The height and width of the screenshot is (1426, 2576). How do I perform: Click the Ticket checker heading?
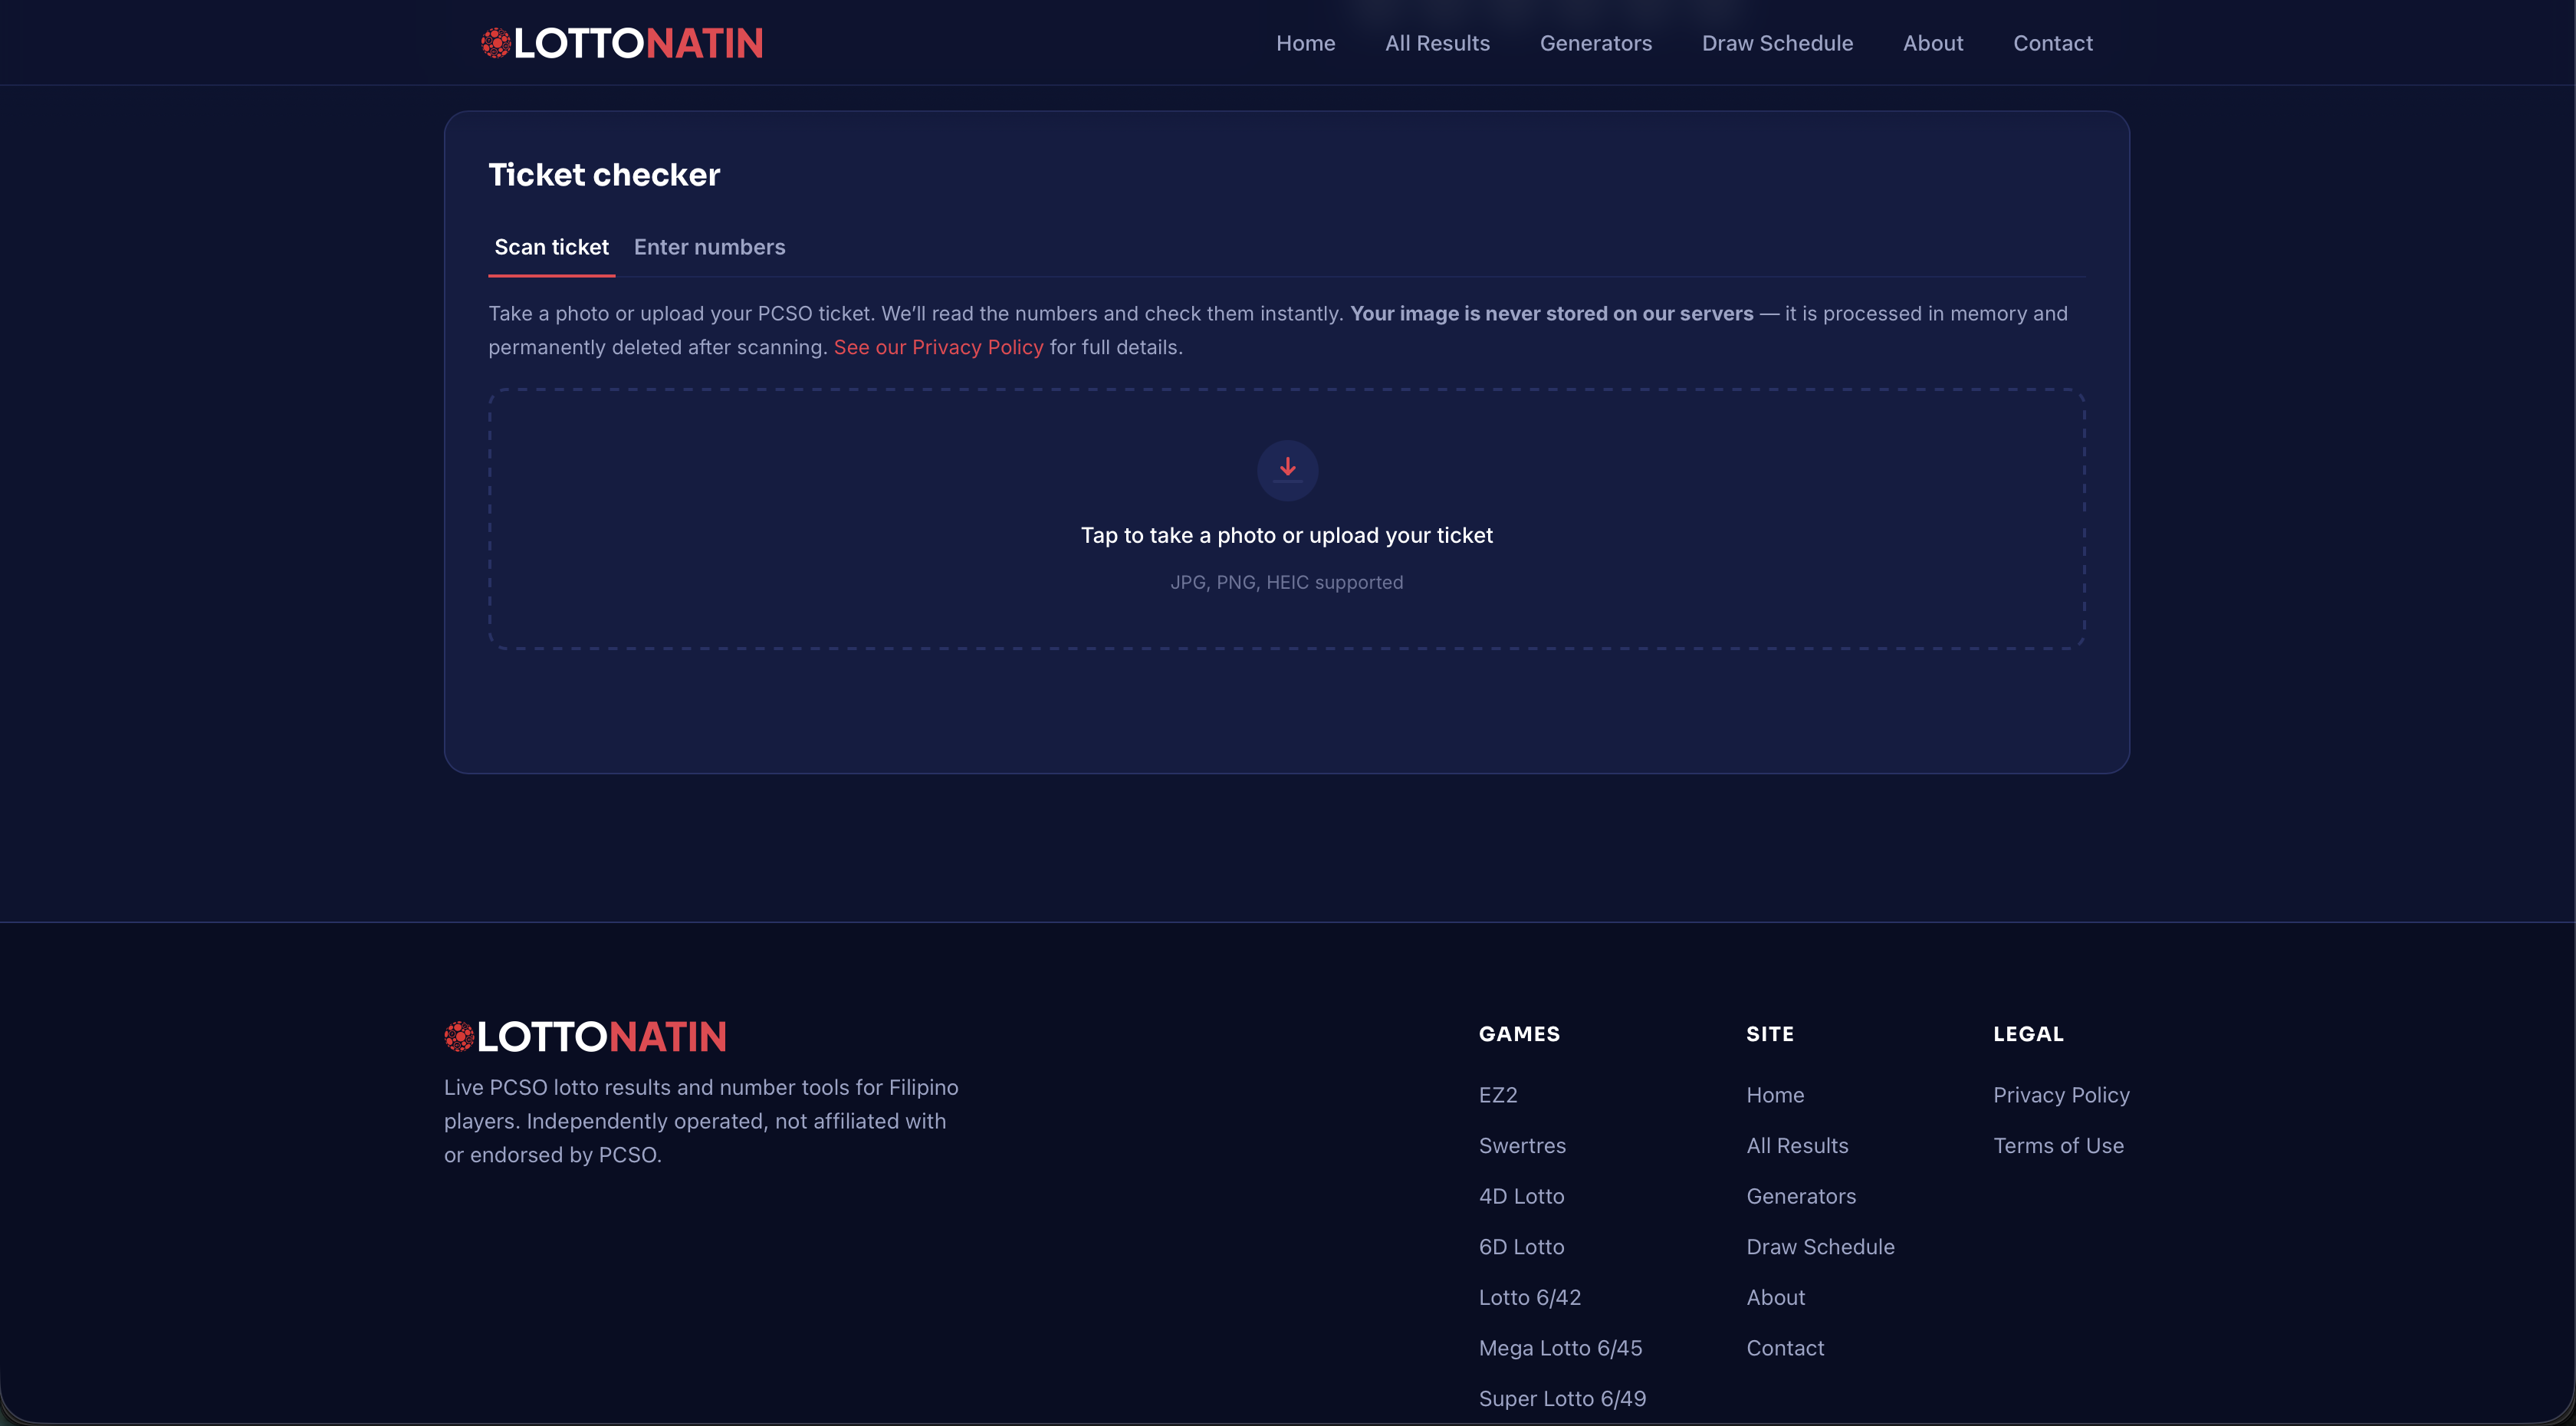coord(604,174)
